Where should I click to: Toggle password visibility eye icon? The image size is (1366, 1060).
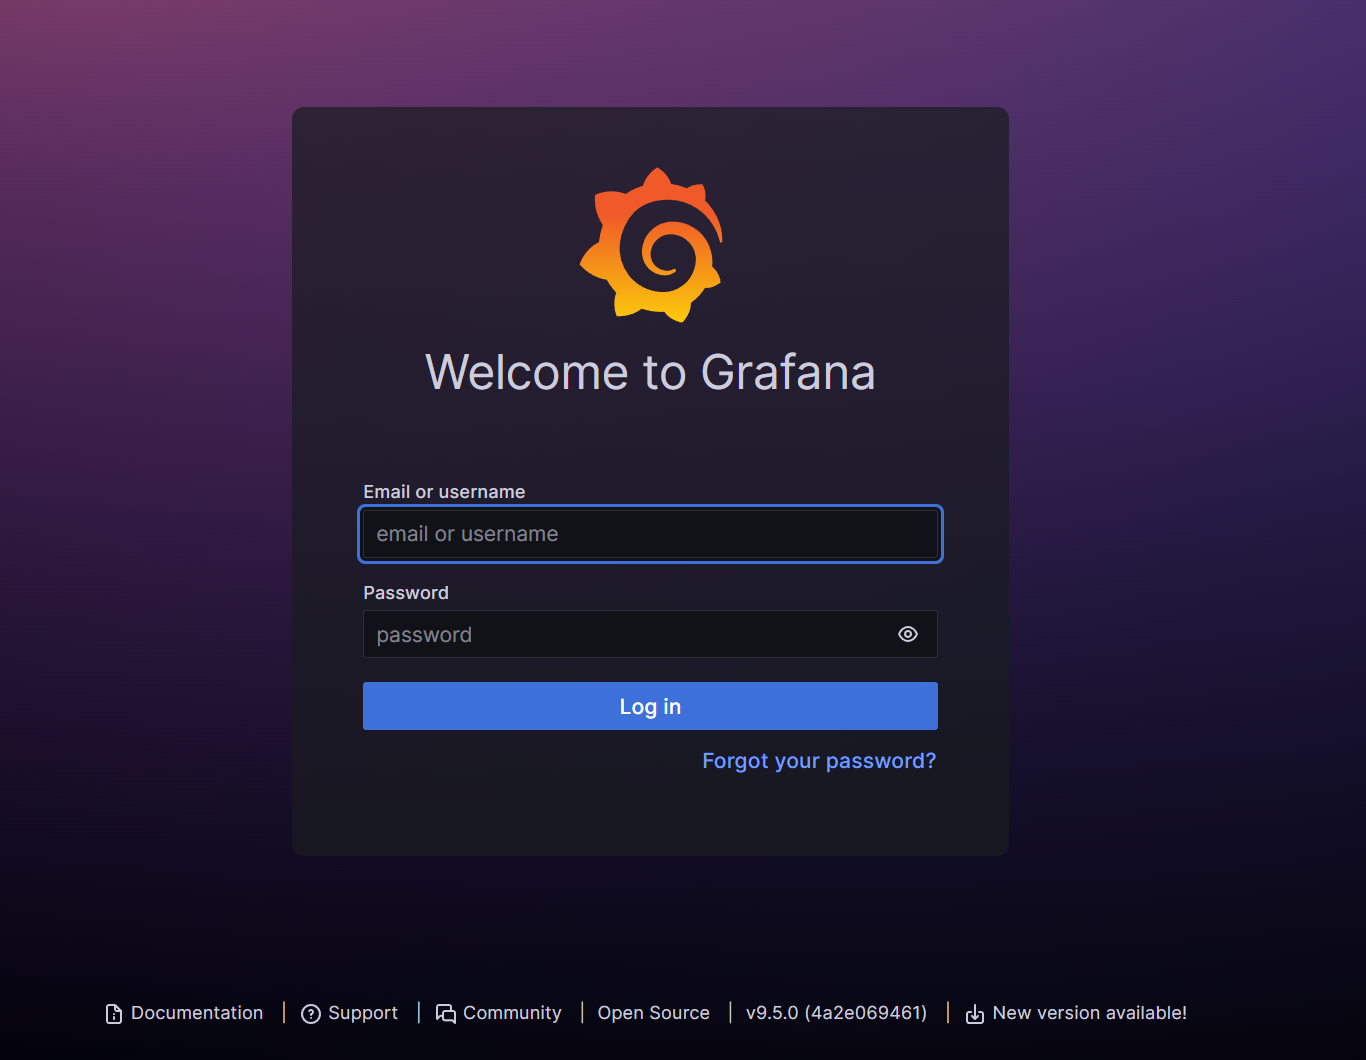pos(908,634)
